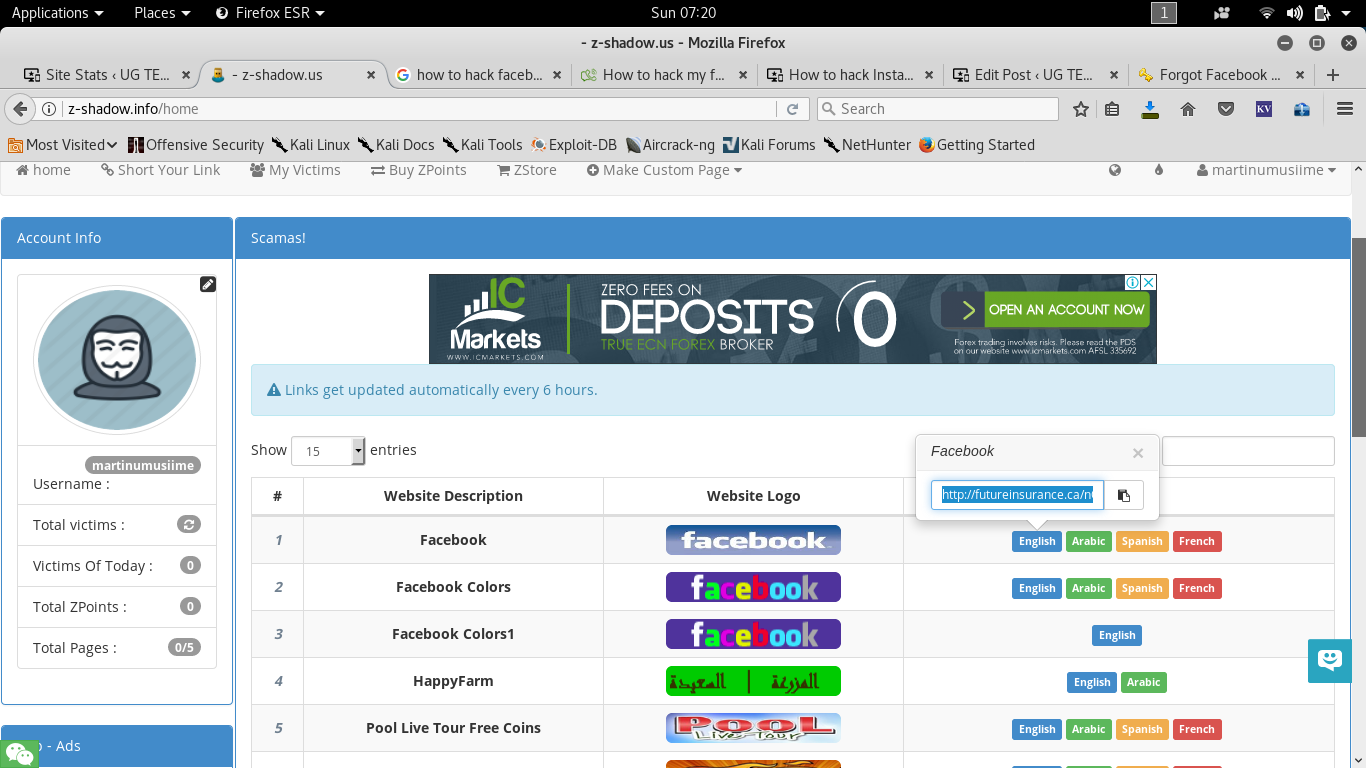
Task: Open Firefox ESR application menu
Action: pos(269,13)
